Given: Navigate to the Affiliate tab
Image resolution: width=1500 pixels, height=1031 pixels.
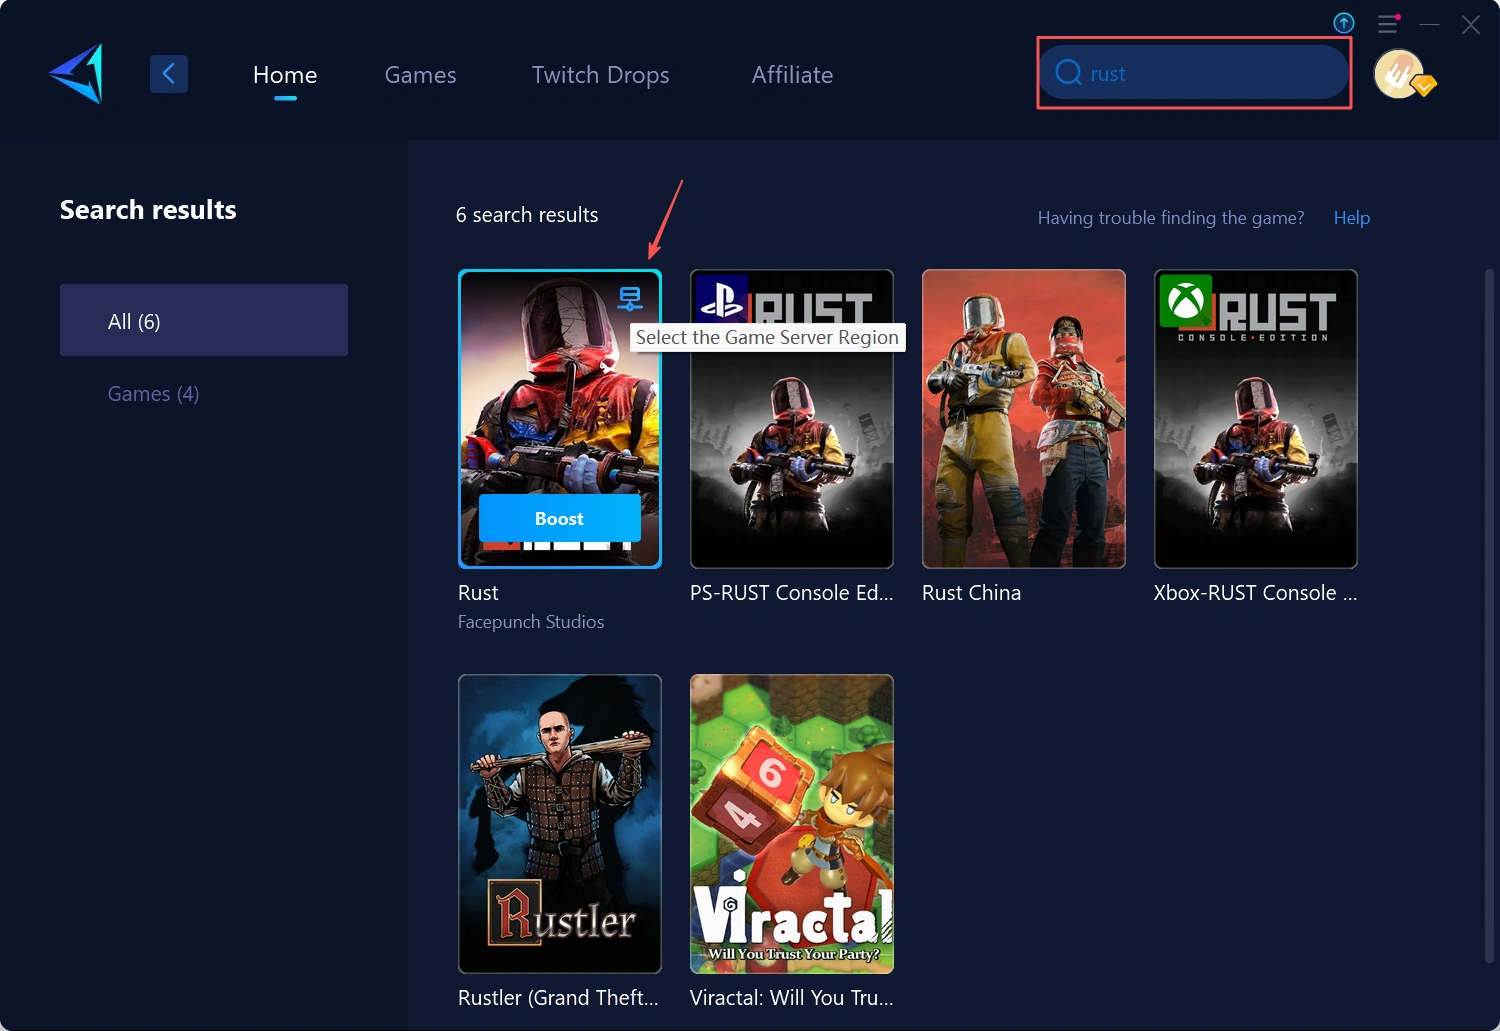Looking at the screenshot, I should click(x=792, y=75).
